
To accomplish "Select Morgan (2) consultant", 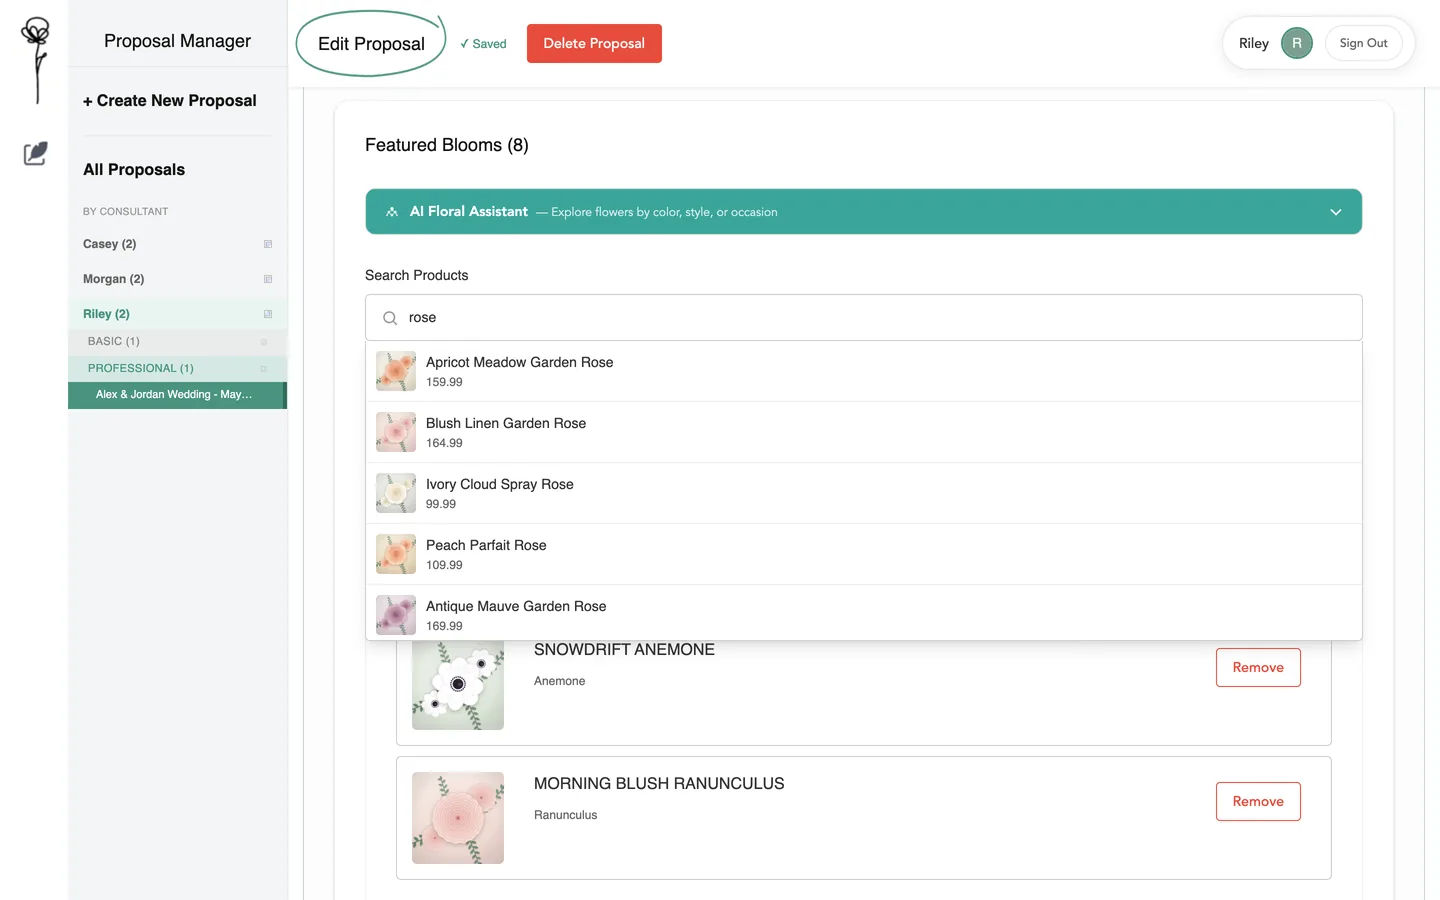I will pyautogui.click(x=114, y=279).
